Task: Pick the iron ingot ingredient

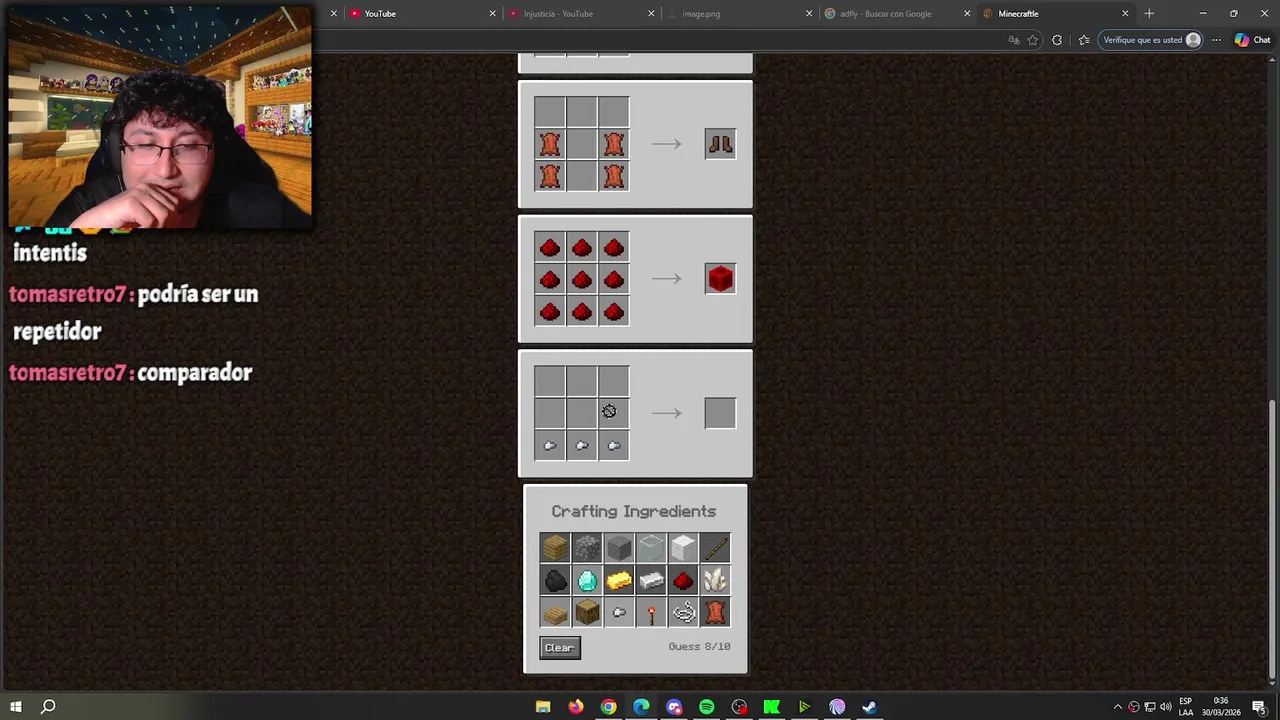Action: click(x=651, y=580)
